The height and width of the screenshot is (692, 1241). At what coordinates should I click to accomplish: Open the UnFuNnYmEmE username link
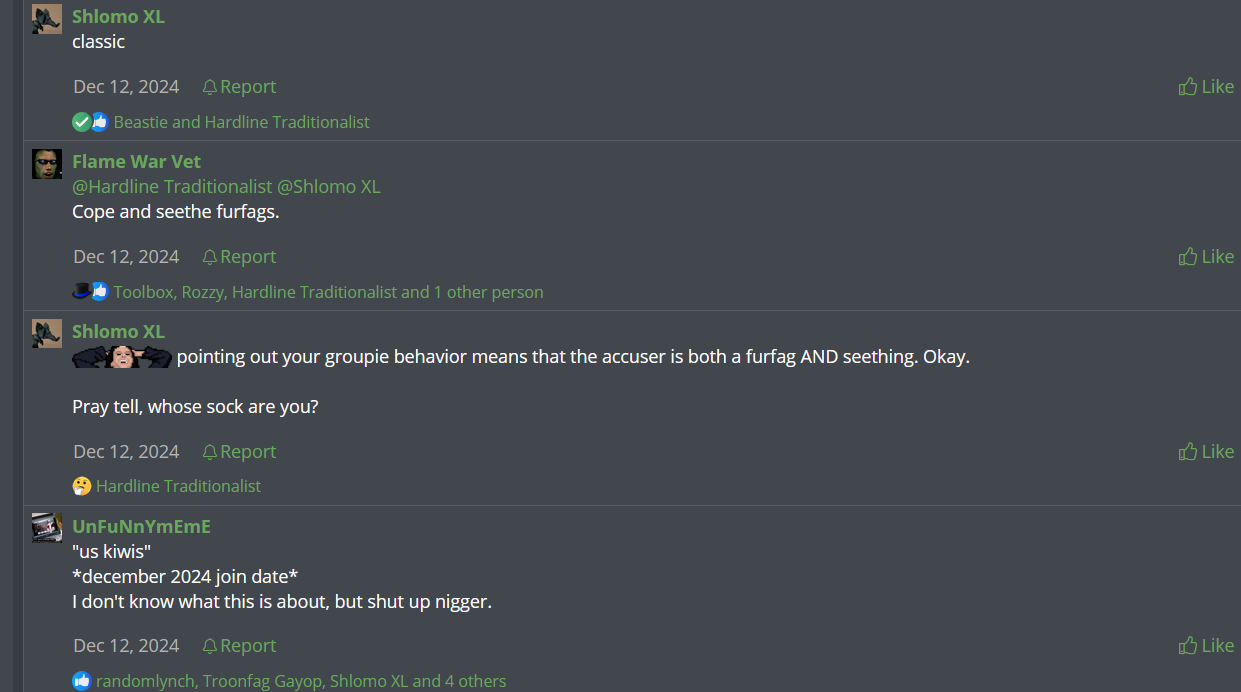click(141, 526)
